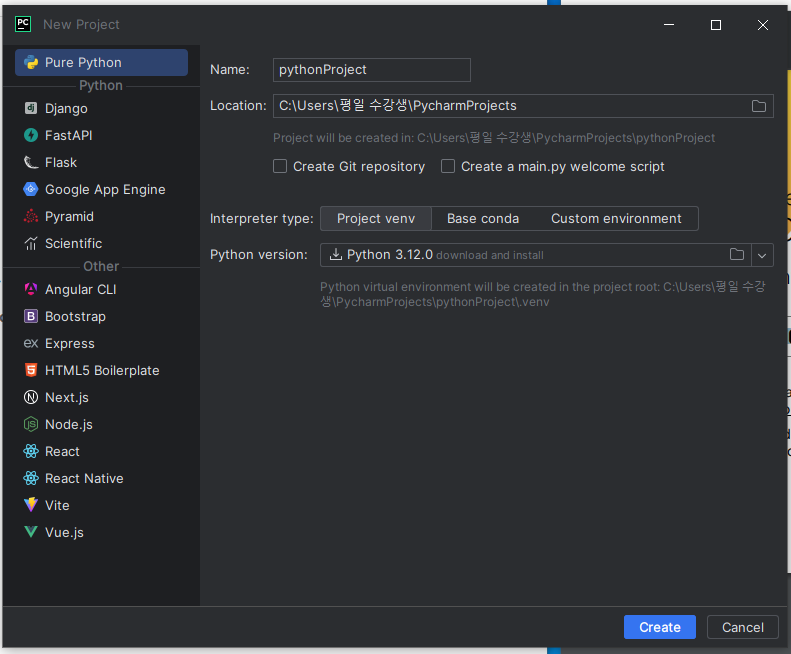The height and width of the screenshot is (654, 791).
Task: Enable Create Git repository checkbox
Action: click(280, 167)
